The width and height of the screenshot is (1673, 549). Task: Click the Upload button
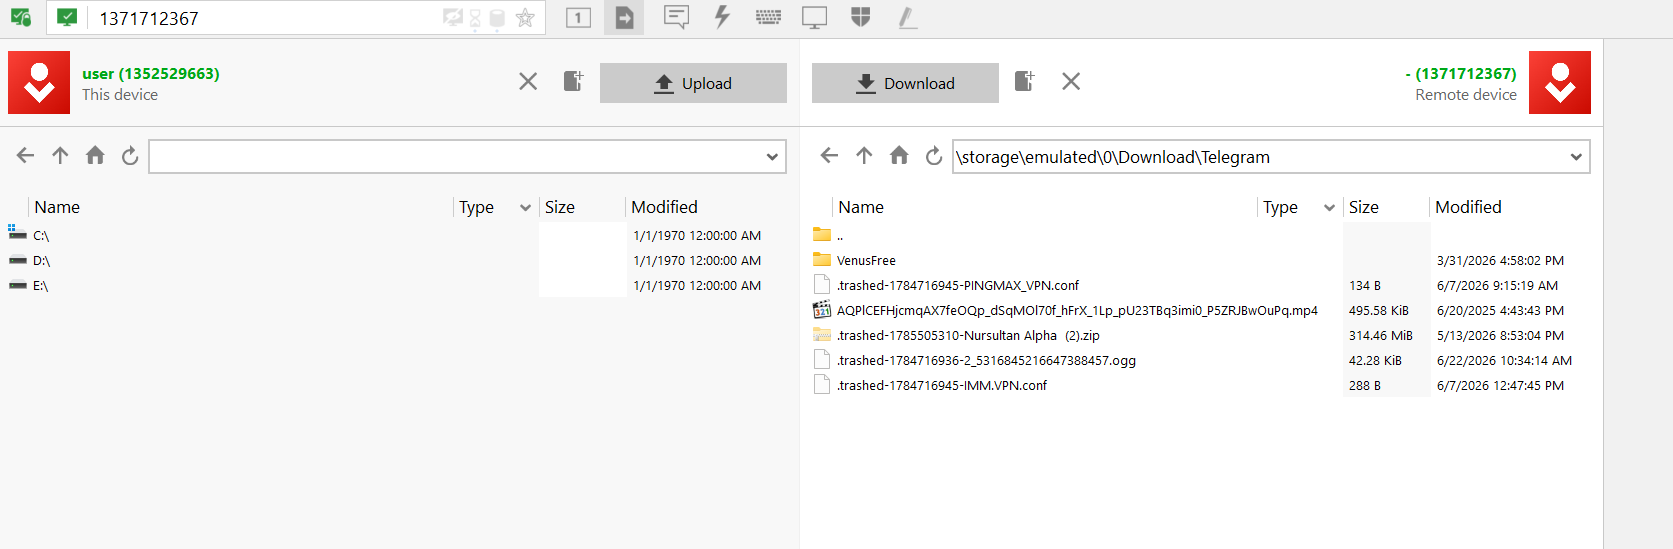tap(693, 83)
